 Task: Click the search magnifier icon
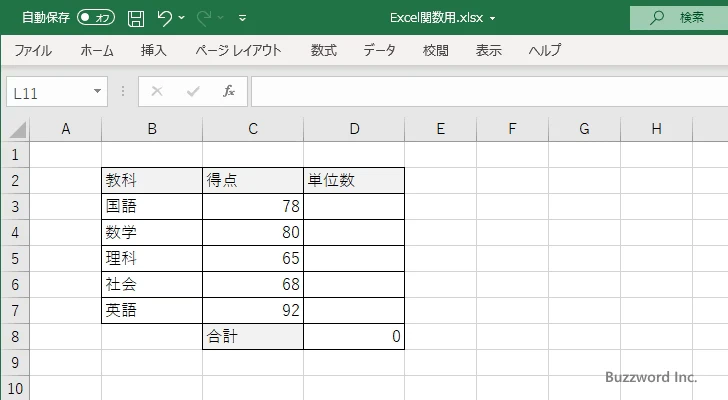(656, 18)
